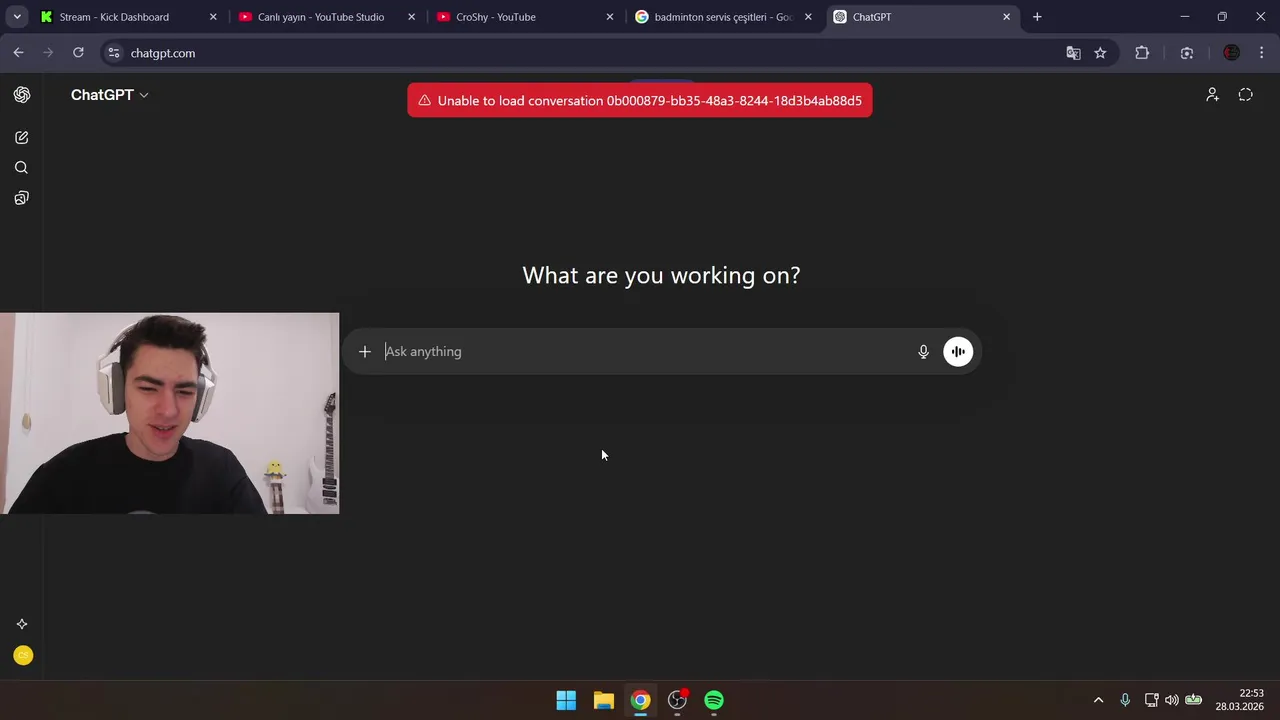This screenshot has width=1280, height=720.
Task: Open the ChatGPT logo home icon
Action: pyautogui.click(x=22, y=95)
